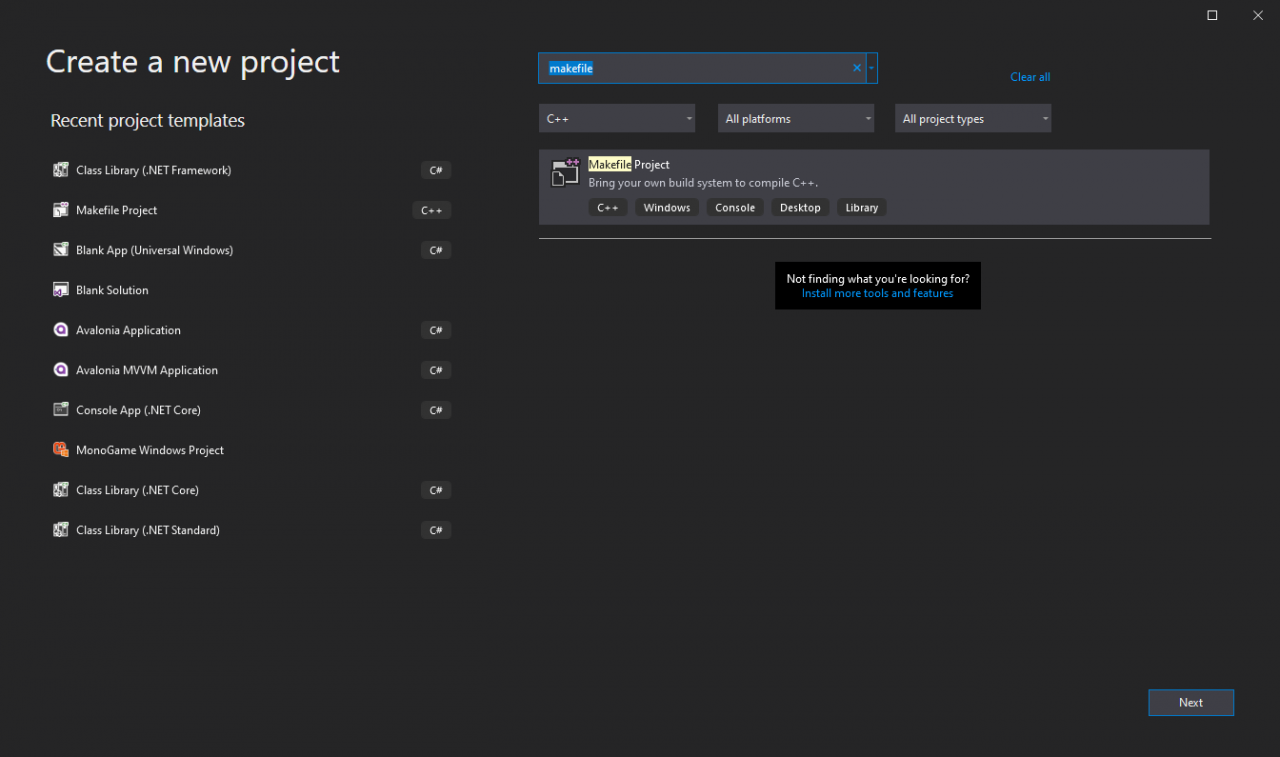
Task: Click the Blank App (Universal Windows) icon
Action: pyautogui.click(x=60, y=250)
